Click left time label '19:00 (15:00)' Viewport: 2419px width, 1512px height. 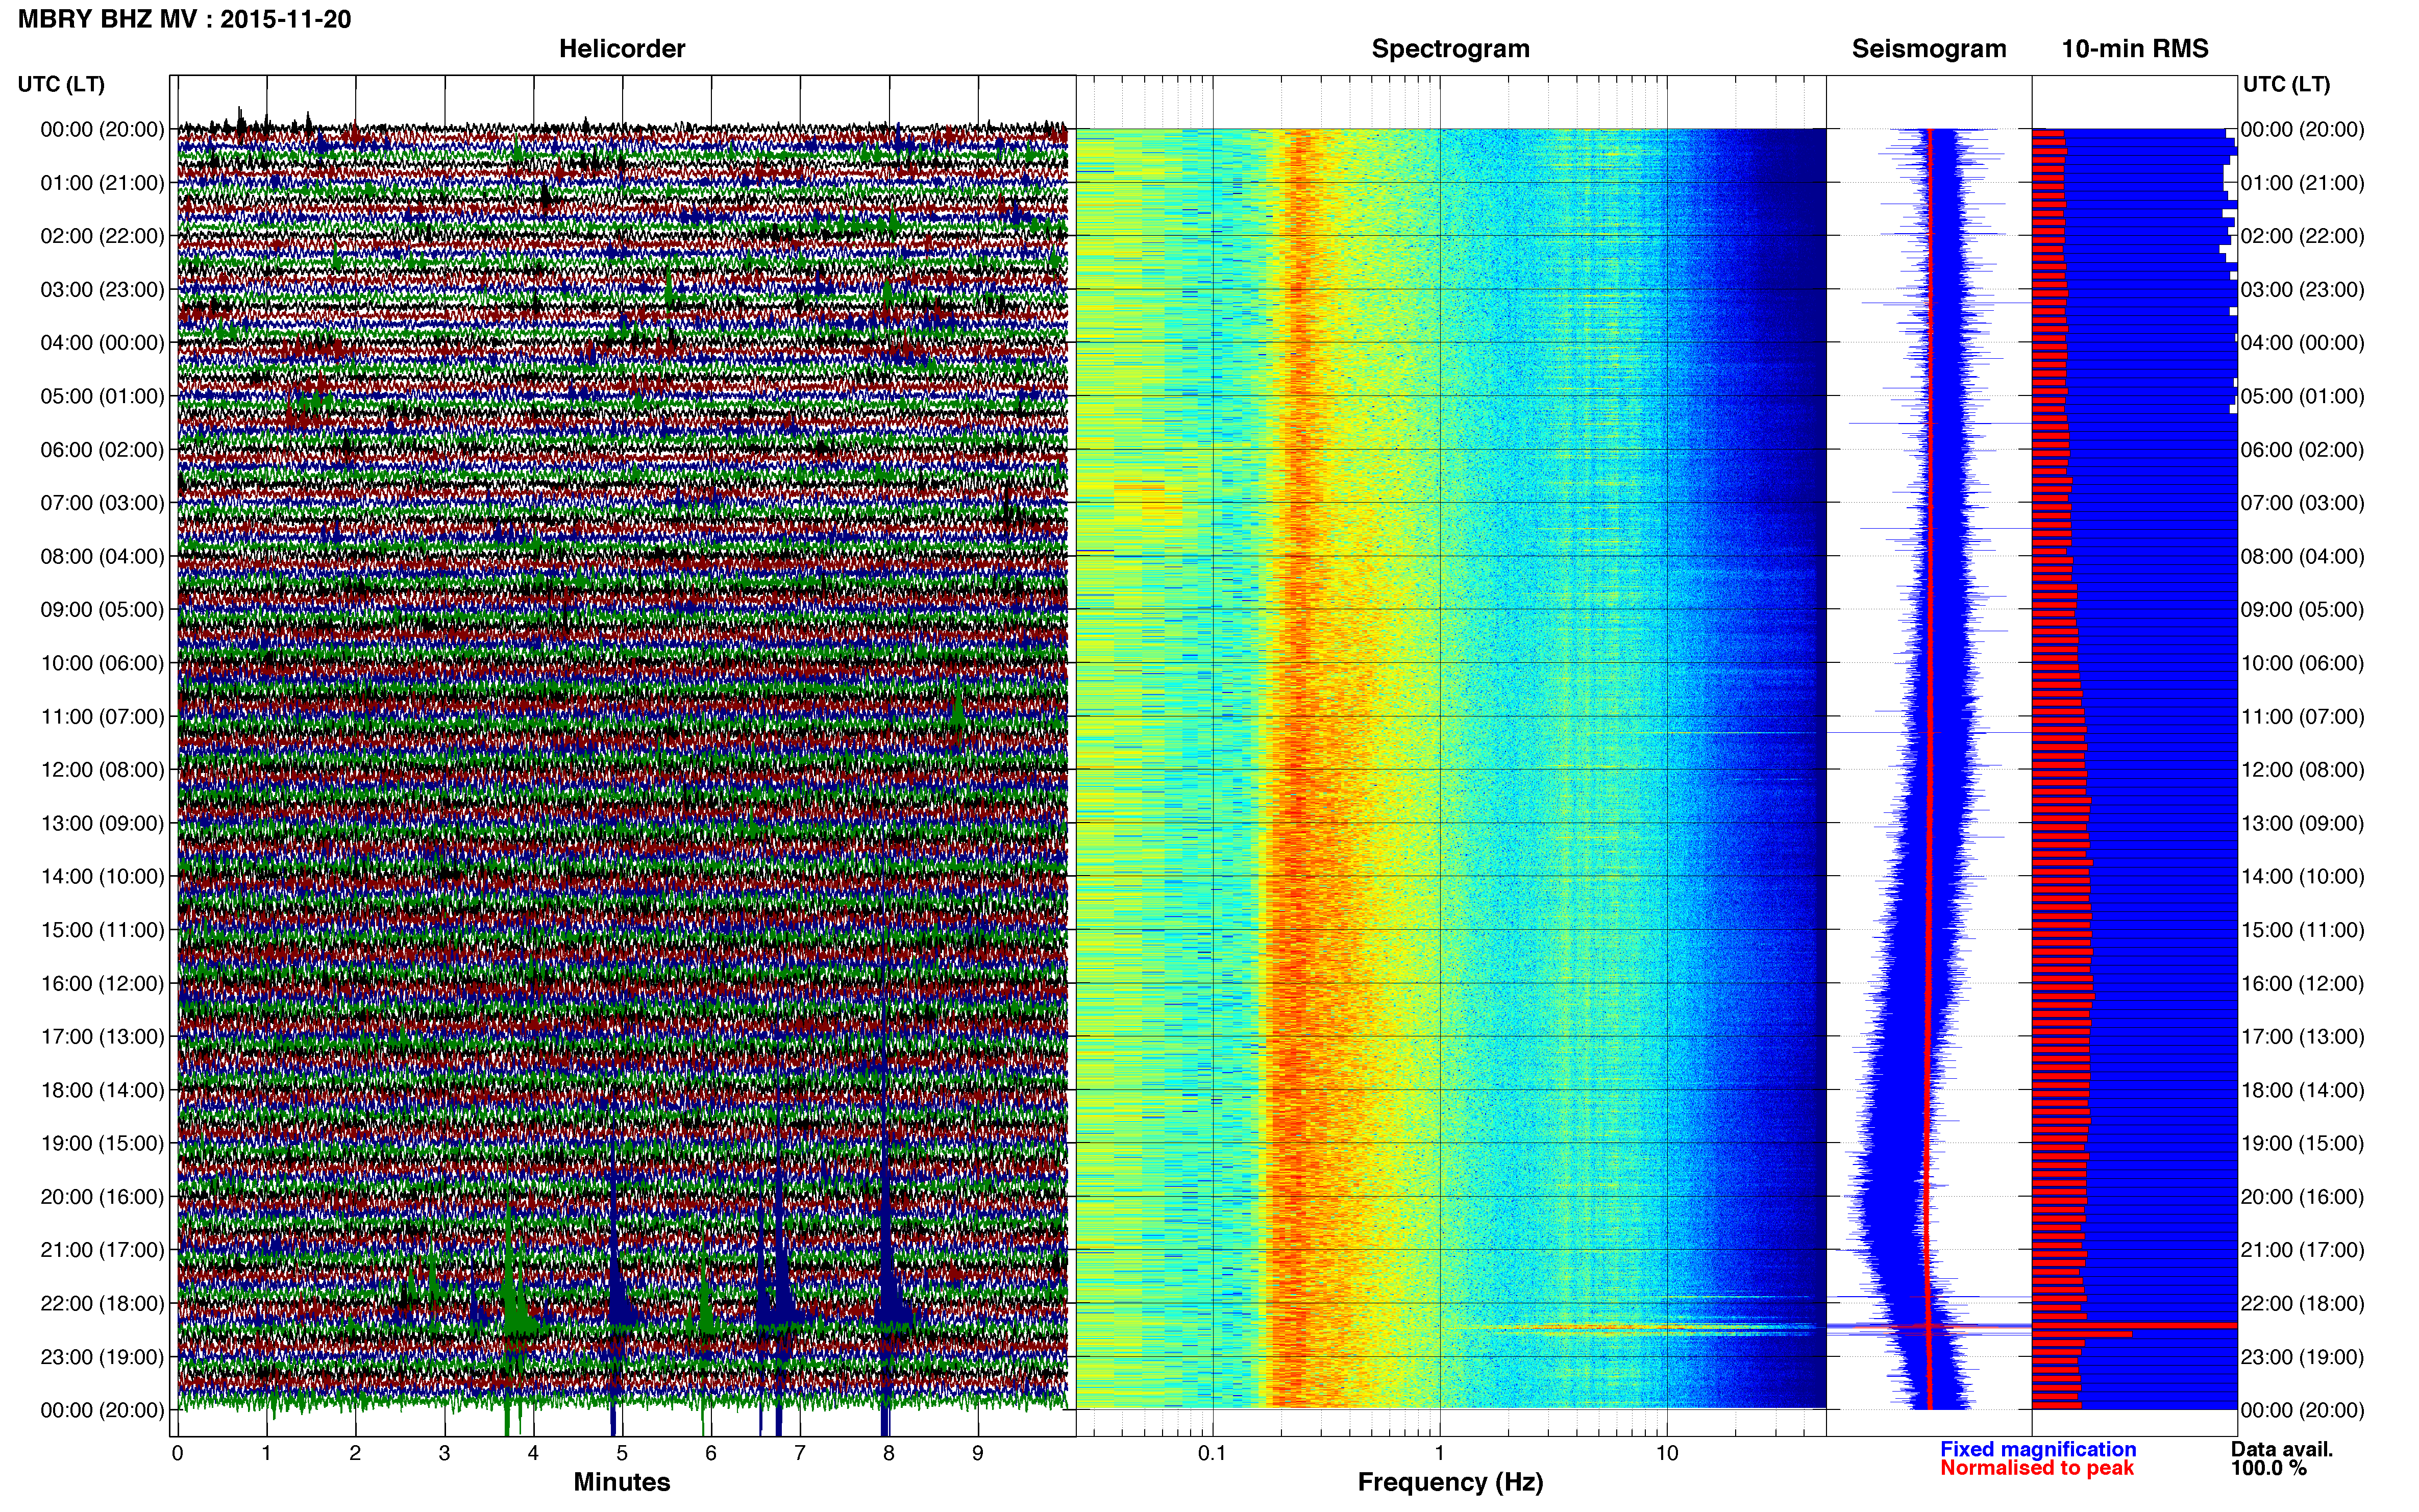click(x=102, y=1143)
